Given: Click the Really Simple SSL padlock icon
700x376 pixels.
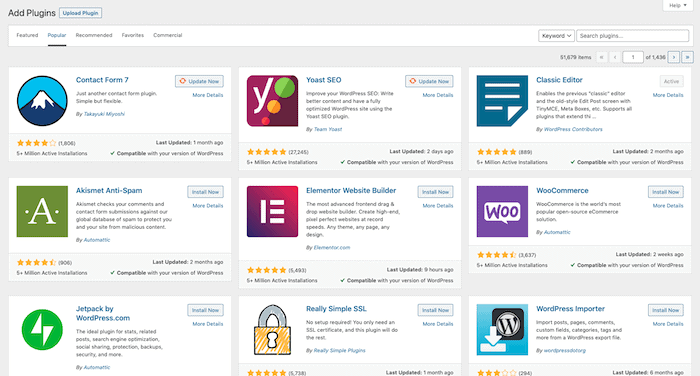Looking at the screenshot, I should click(272, 330).
